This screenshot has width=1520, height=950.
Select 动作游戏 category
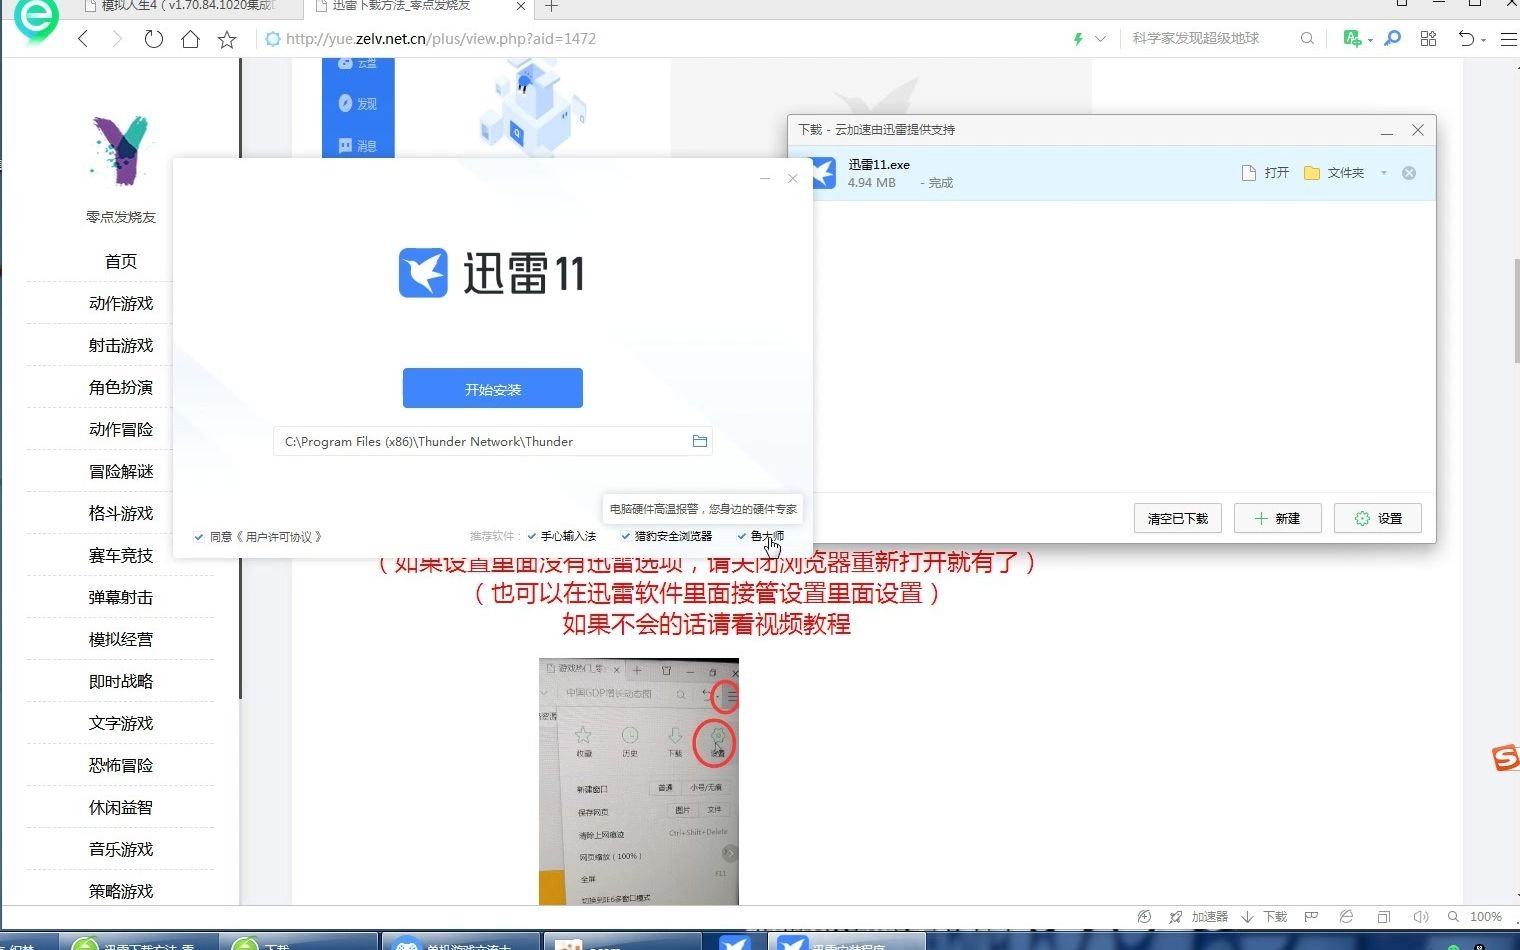click(121, 303)
